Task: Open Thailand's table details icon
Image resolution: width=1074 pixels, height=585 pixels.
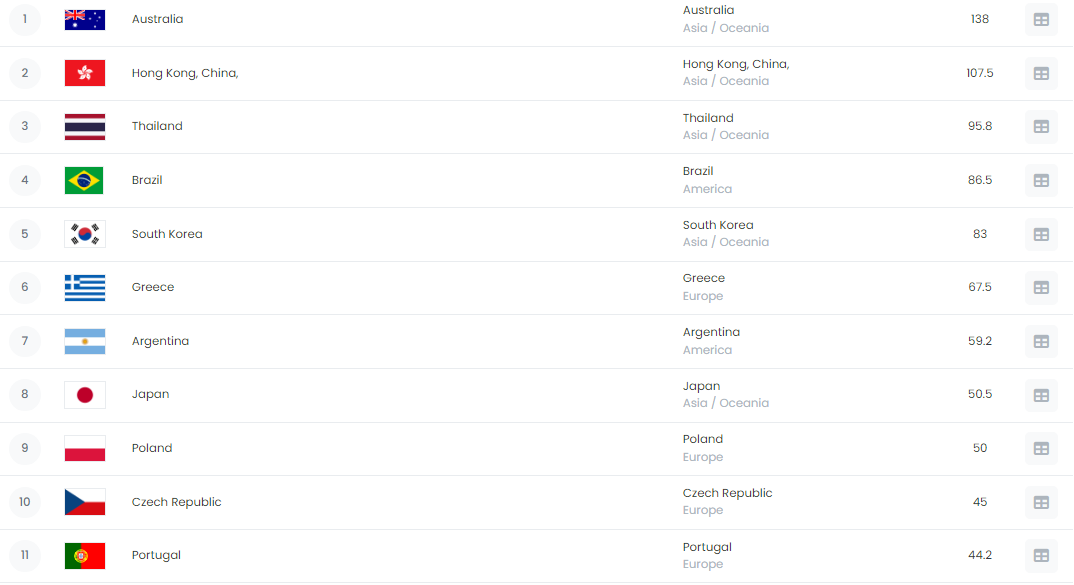Action: tap(1041, 127)
